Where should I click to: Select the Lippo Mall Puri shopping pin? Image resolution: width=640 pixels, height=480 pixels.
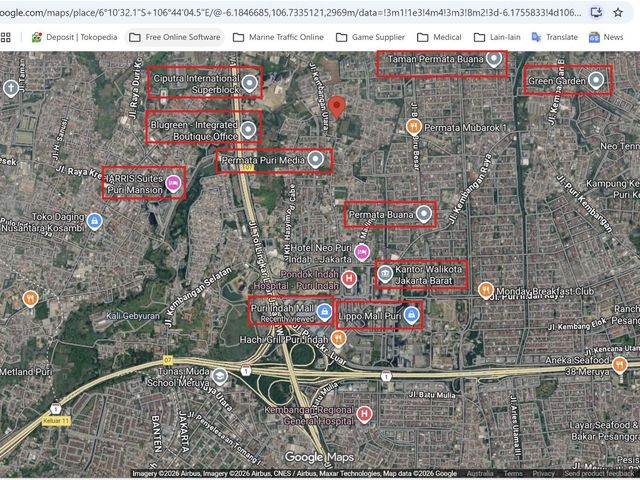(411, 316)
